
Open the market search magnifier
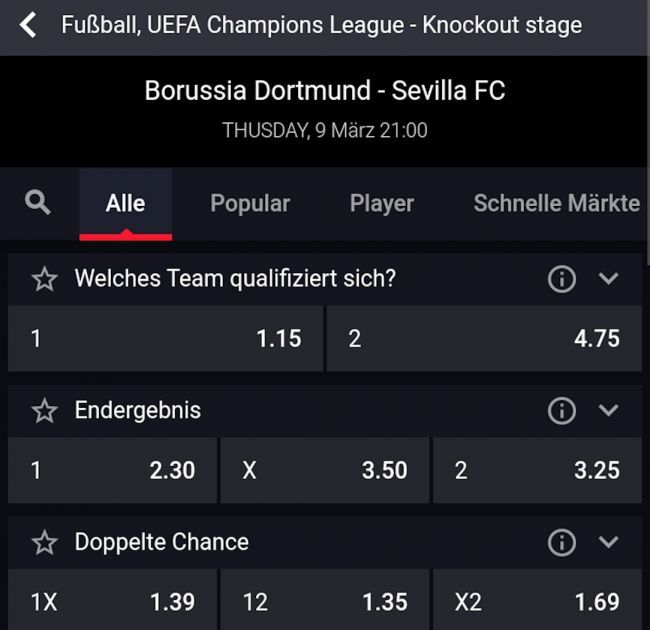[x=38, y=203]
